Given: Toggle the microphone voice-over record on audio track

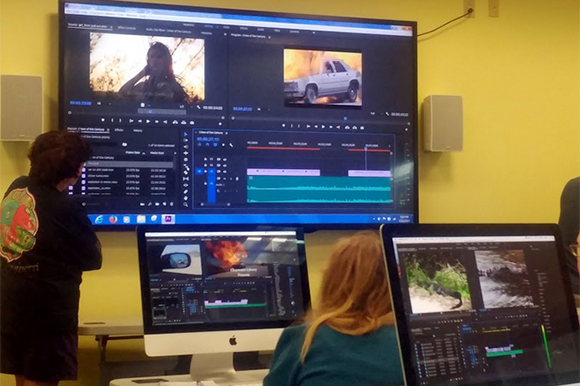Looking at the screenshot, I should tap(237, 179).
